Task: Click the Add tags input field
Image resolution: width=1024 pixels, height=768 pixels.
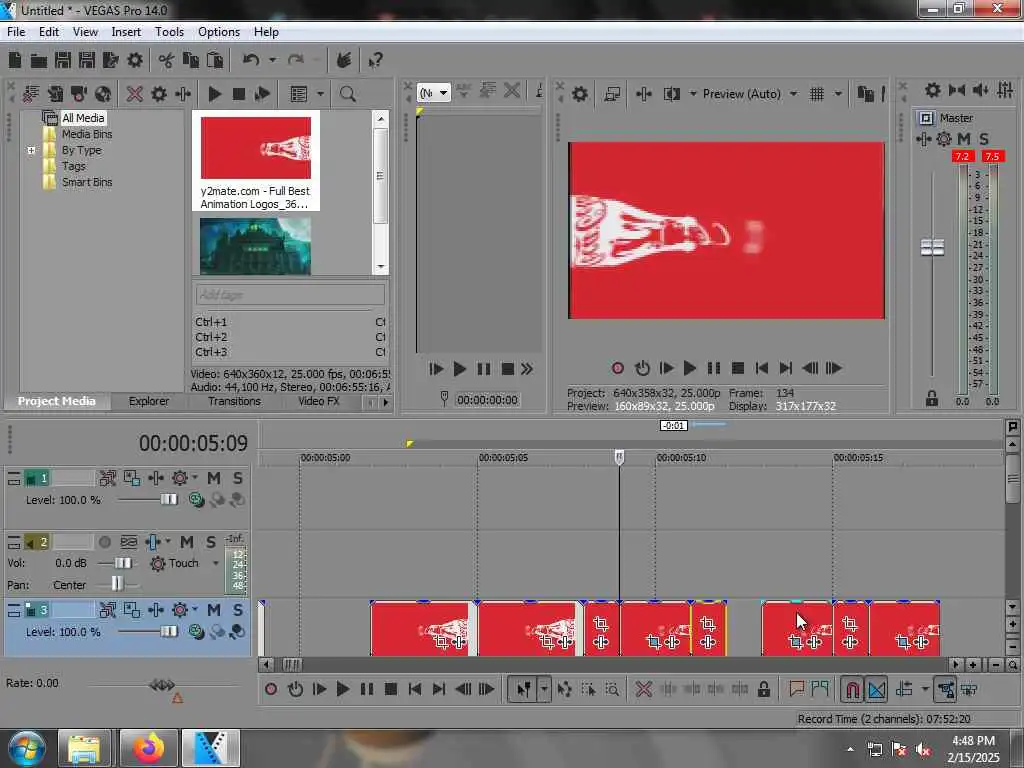Action: (290, 295)
